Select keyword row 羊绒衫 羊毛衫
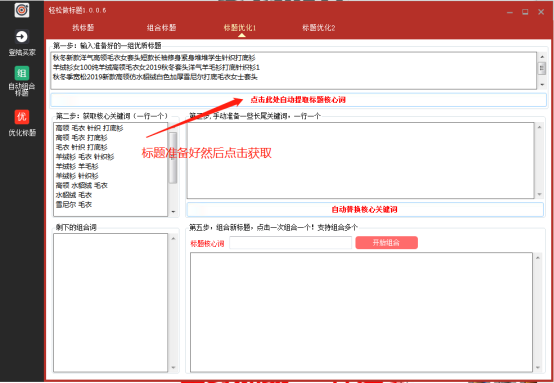 click(x=77, y=166)
